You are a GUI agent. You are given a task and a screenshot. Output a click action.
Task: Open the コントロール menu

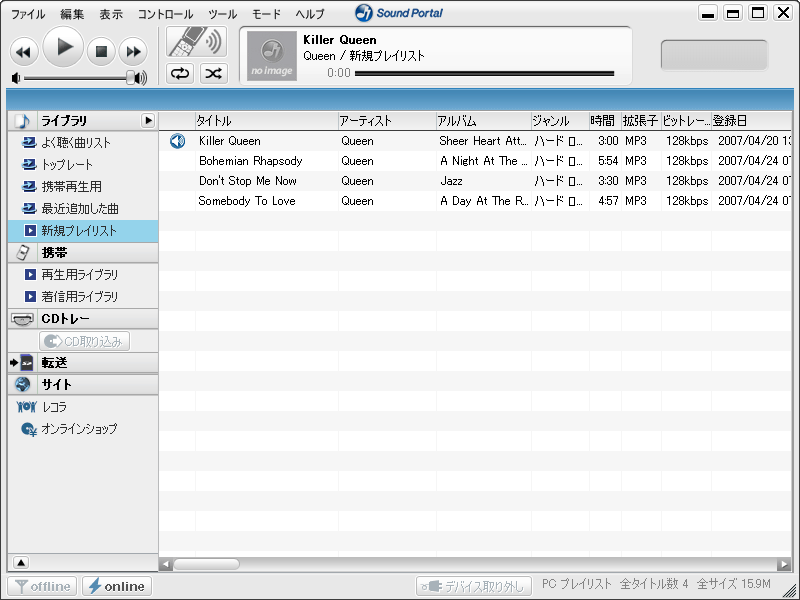click(165, 14)
